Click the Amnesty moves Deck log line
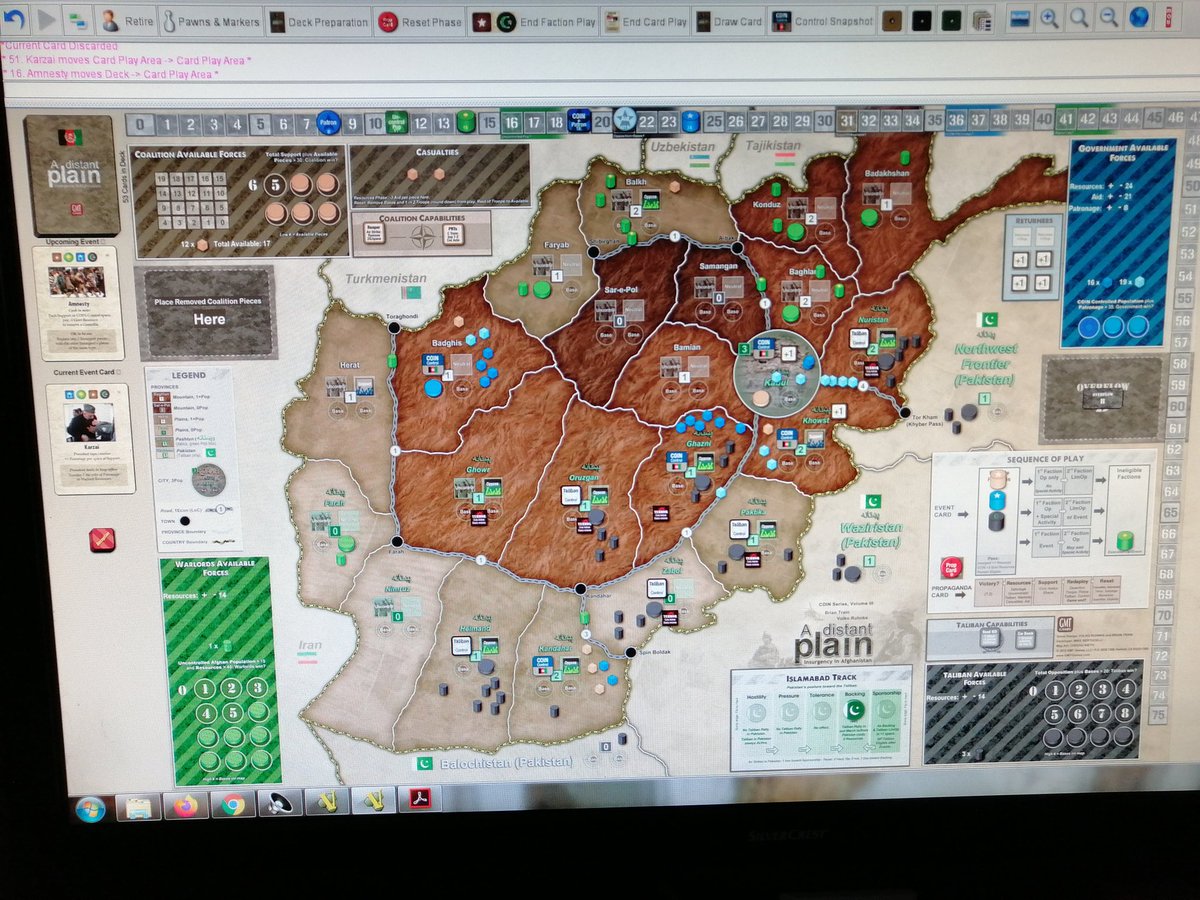The image size is (1200, 900). coord(111,74)
